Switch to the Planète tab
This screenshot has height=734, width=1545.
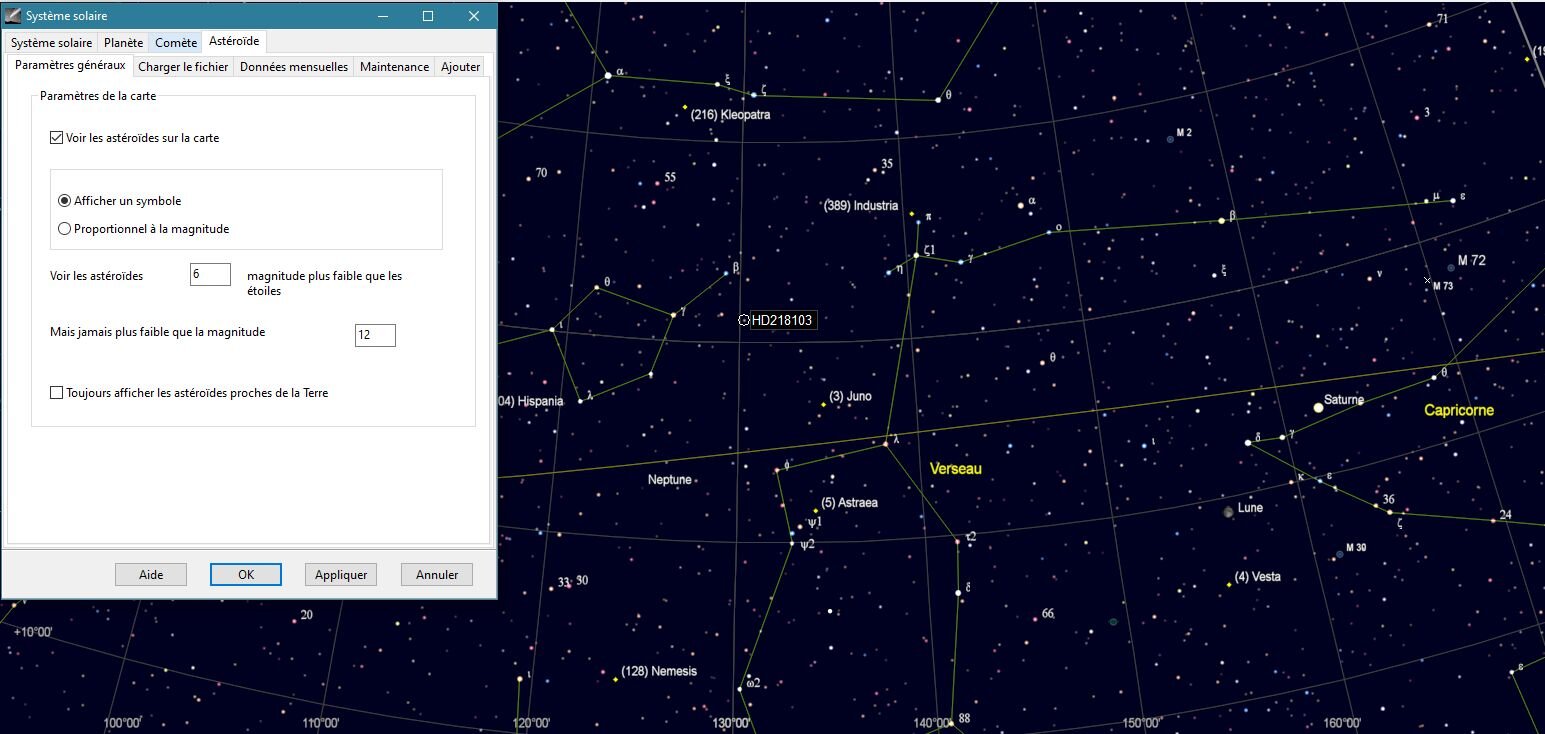[123, 42]
